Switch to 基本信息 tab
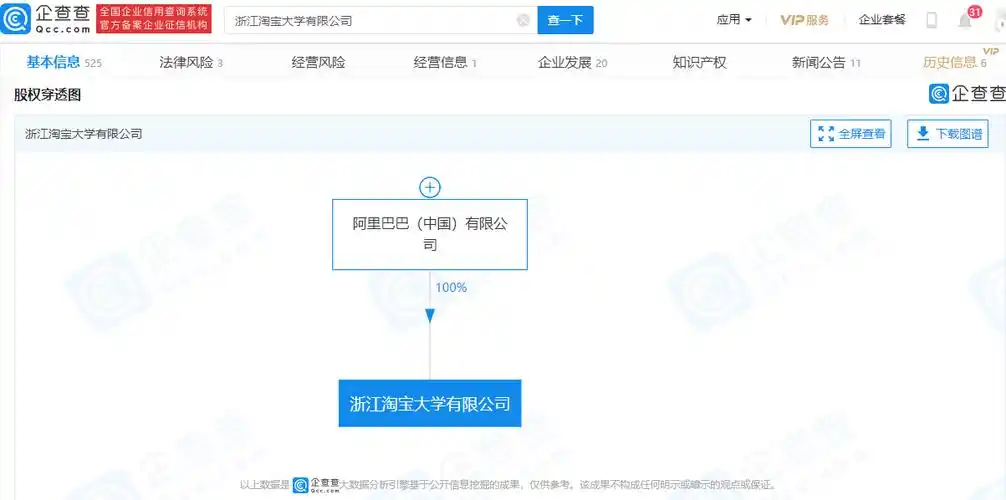Screen dimensions: 1006x500 [x=64, y=62]
